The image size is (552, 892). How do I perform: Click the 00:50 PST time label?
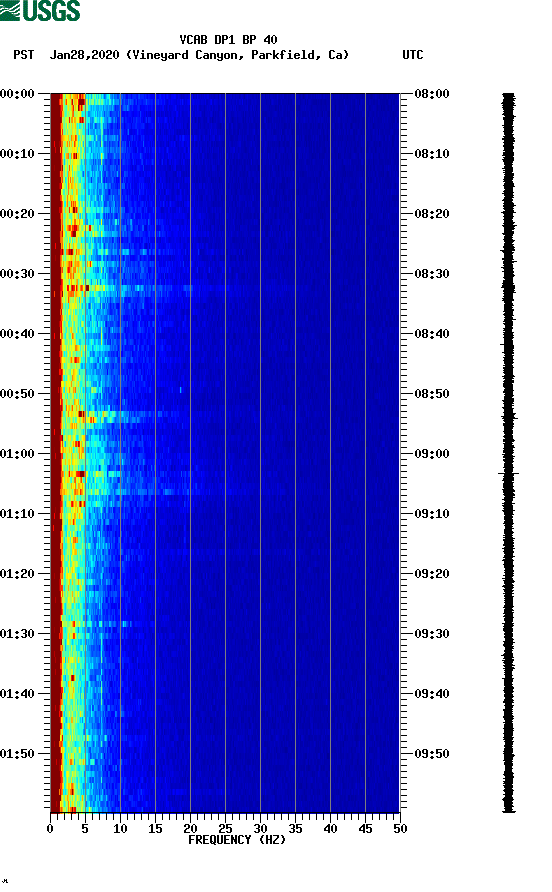tap(17, 394)
